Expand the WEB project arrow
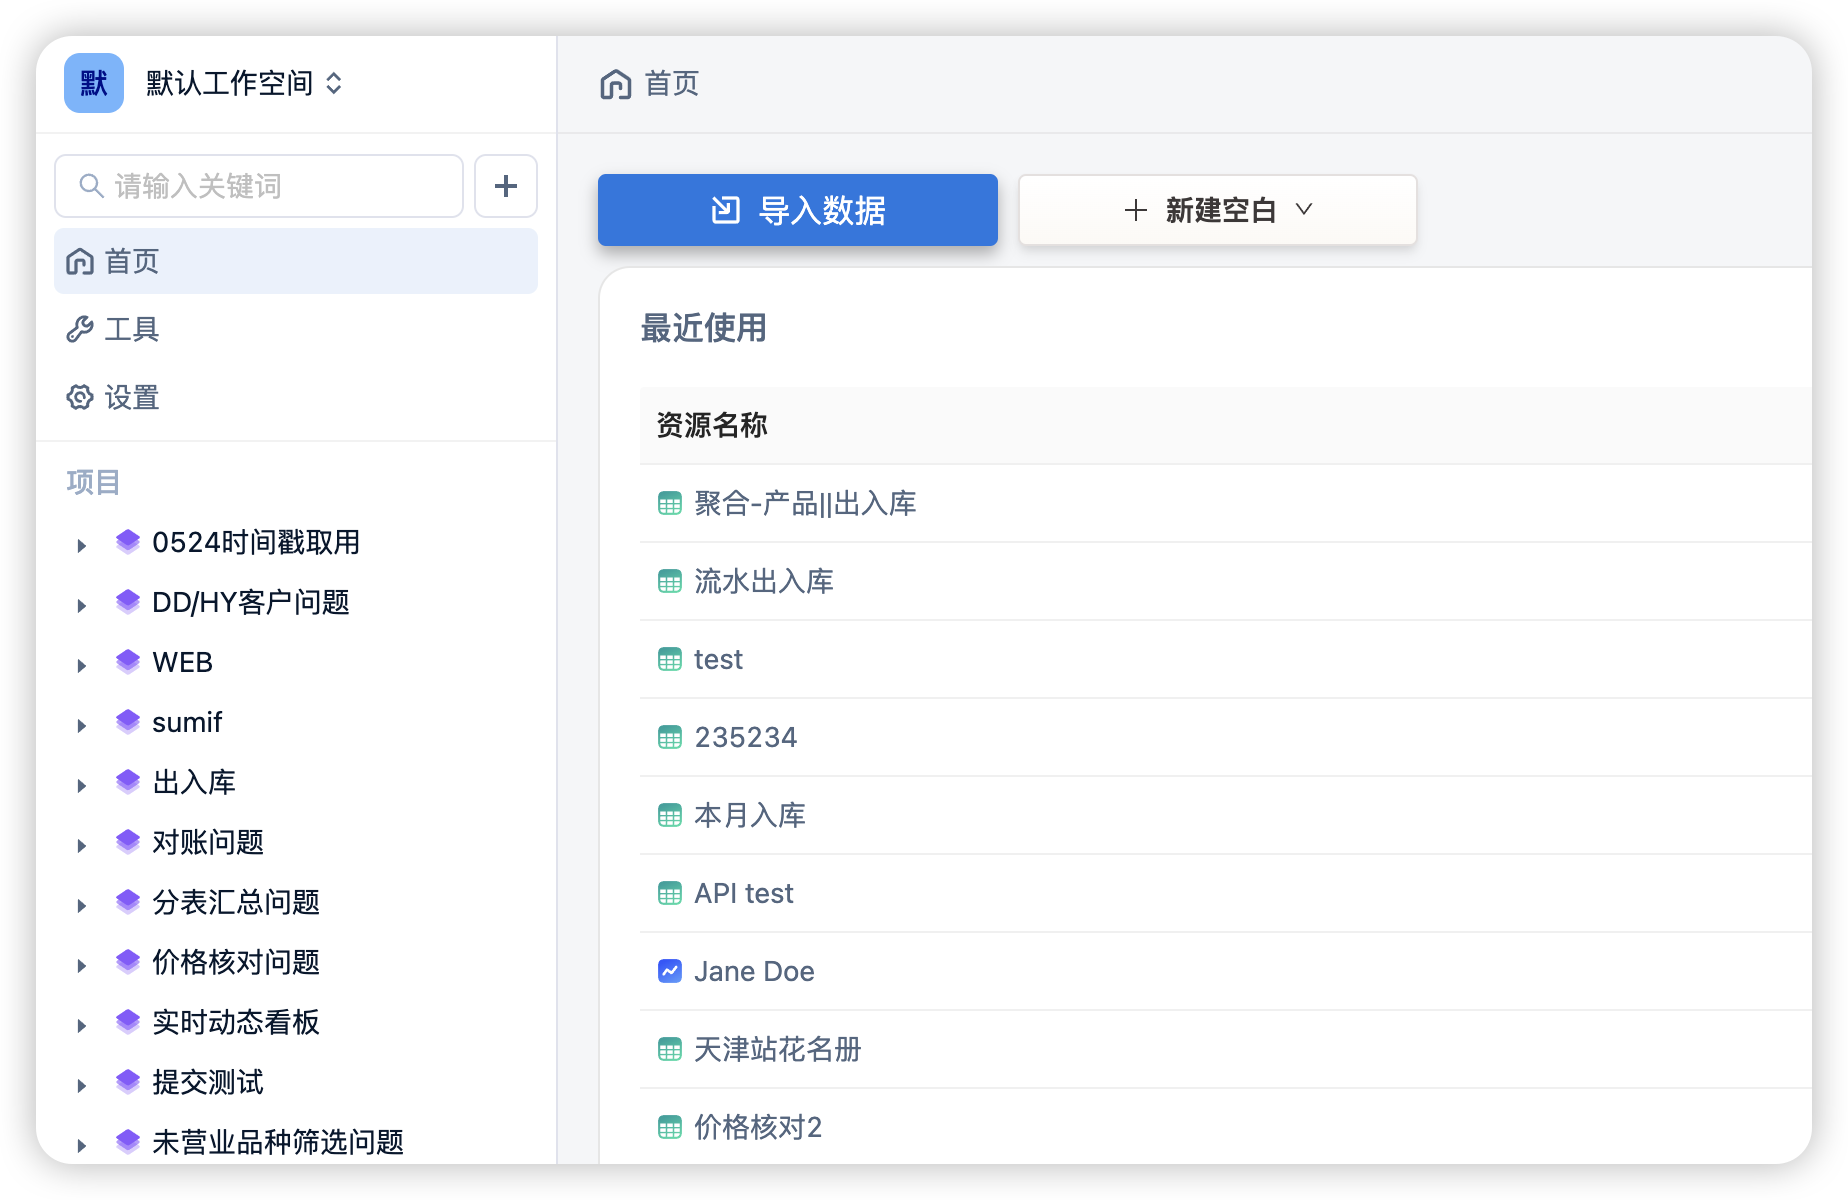Screen dimensions: 1848x1200 [82, 665]
